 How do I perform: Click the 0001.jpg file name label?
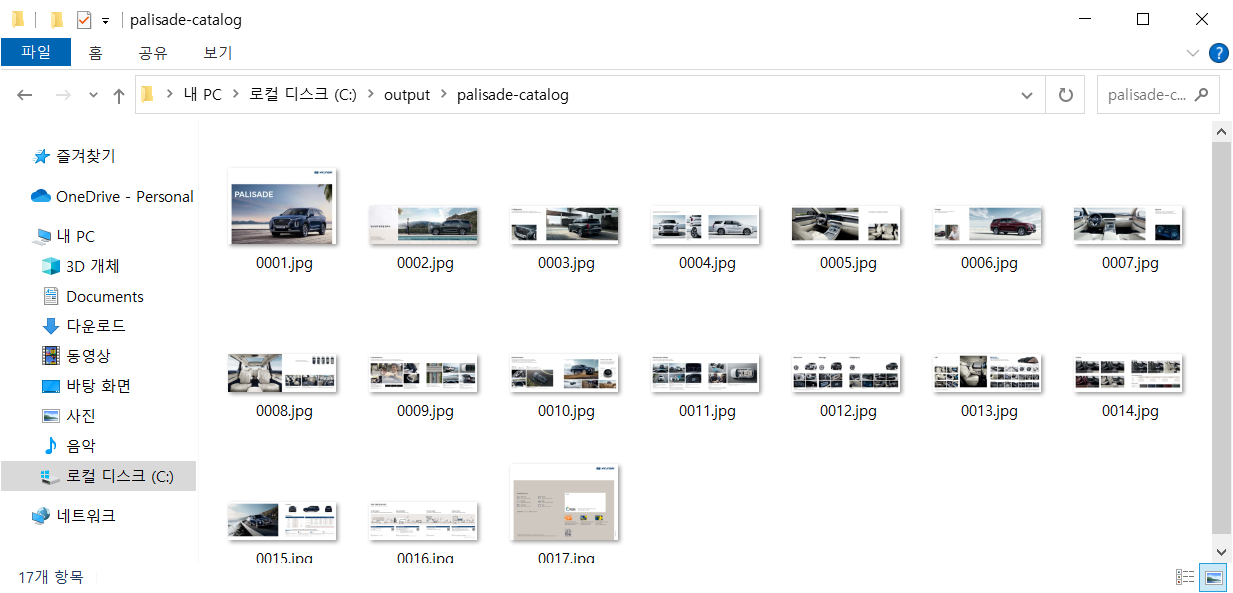(283, 263)
